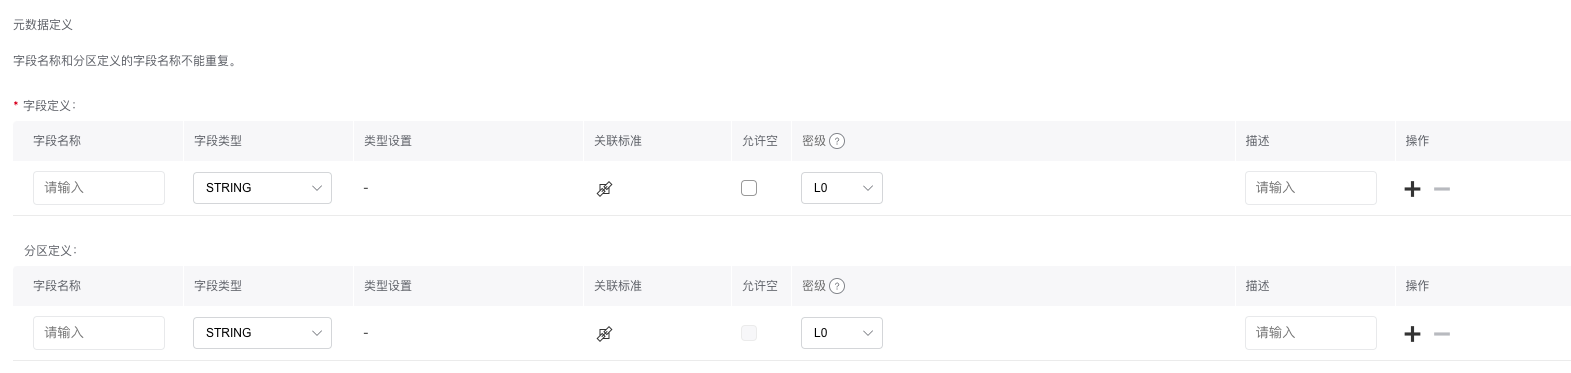Click 操作 column header in 分区定义 table
The height and width of the screenshot is (373, 1571).
[1417, 286]
